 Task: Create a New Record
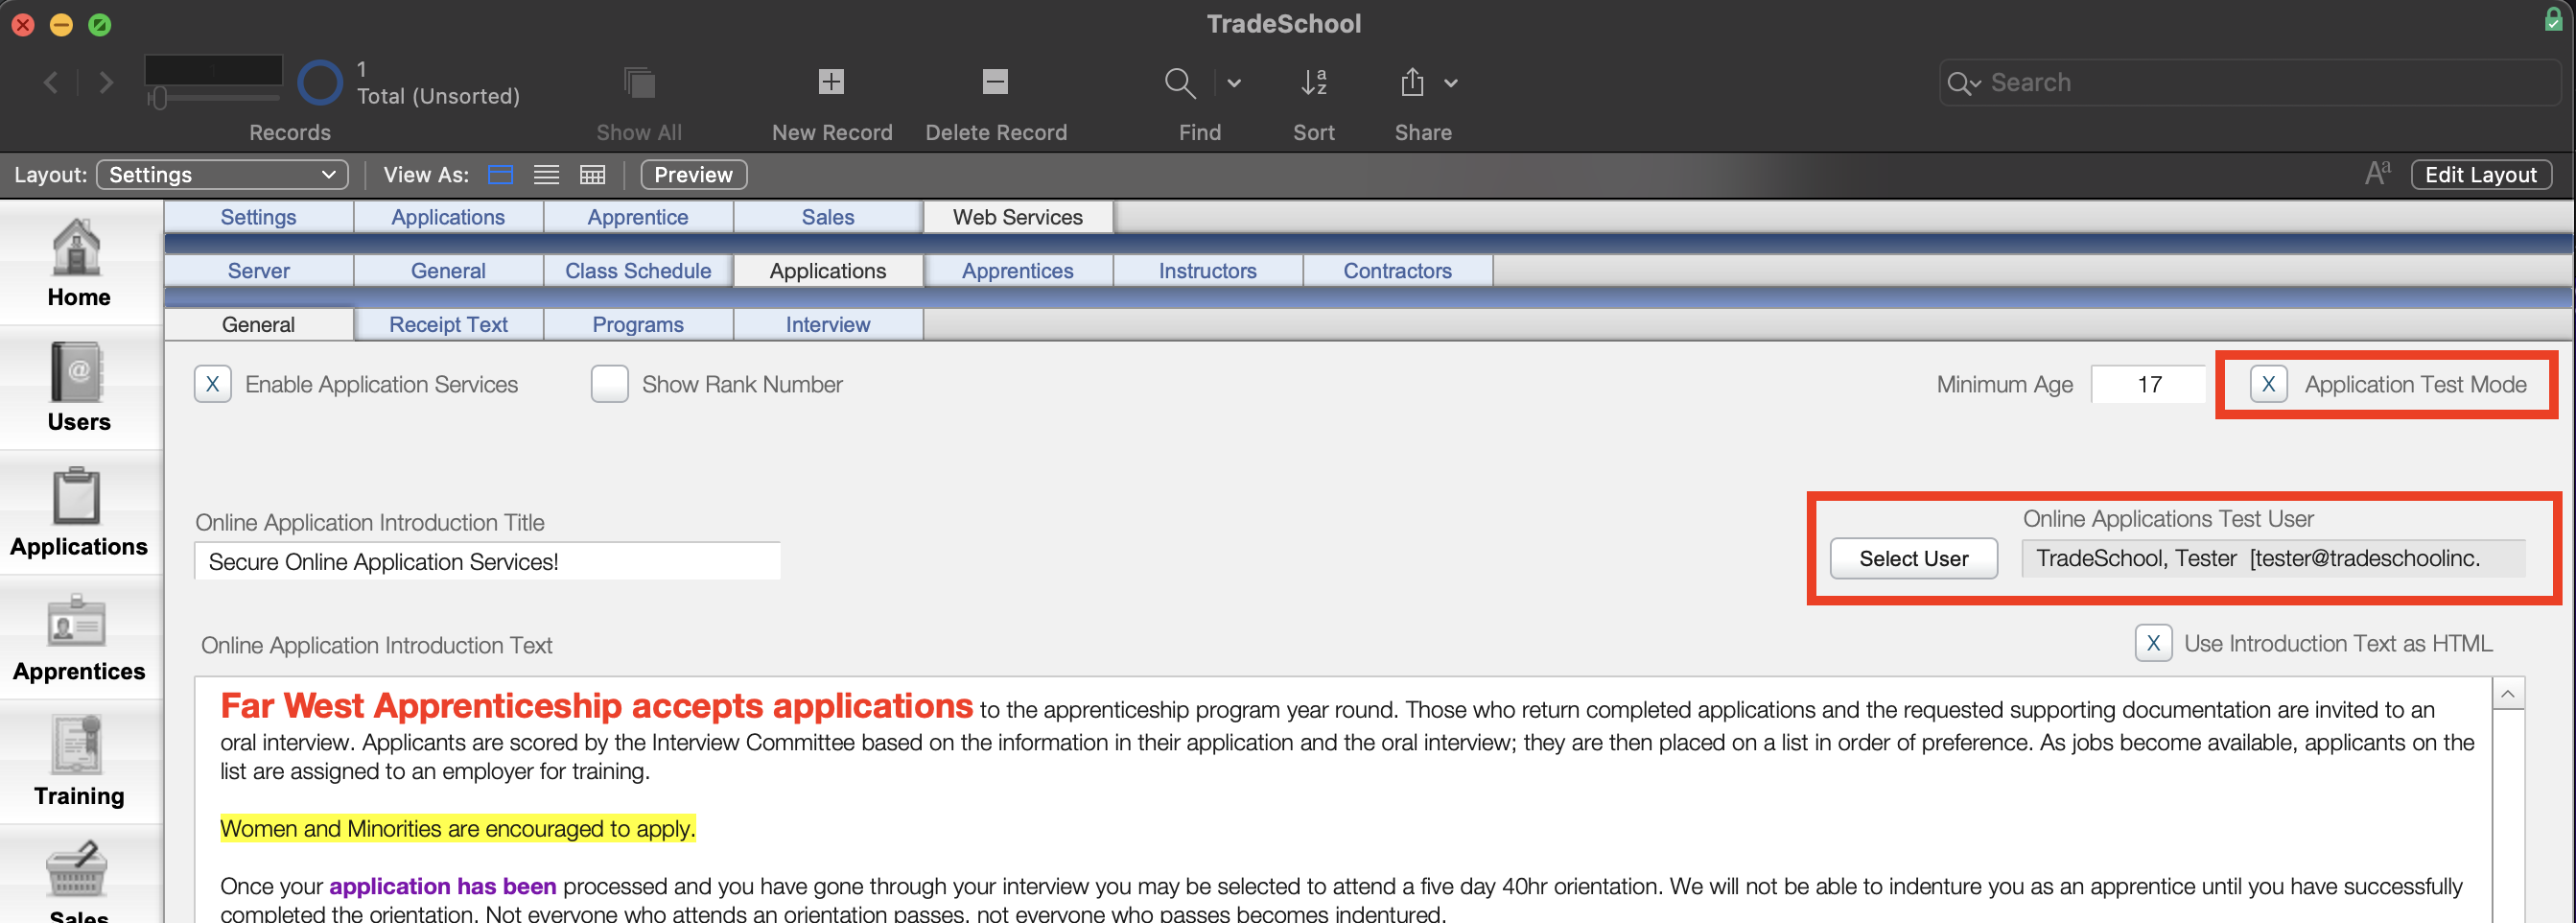click(831, 82)
